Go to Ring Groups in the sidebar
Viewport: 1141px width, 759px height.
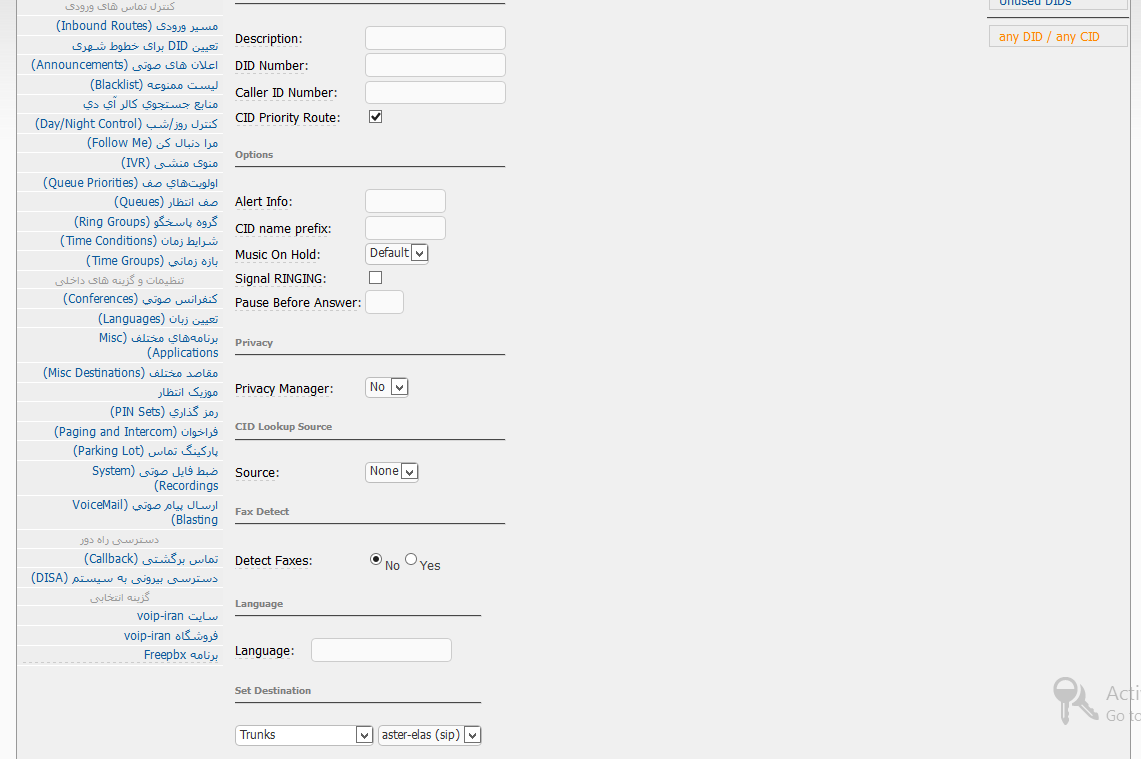coord(146,222)
